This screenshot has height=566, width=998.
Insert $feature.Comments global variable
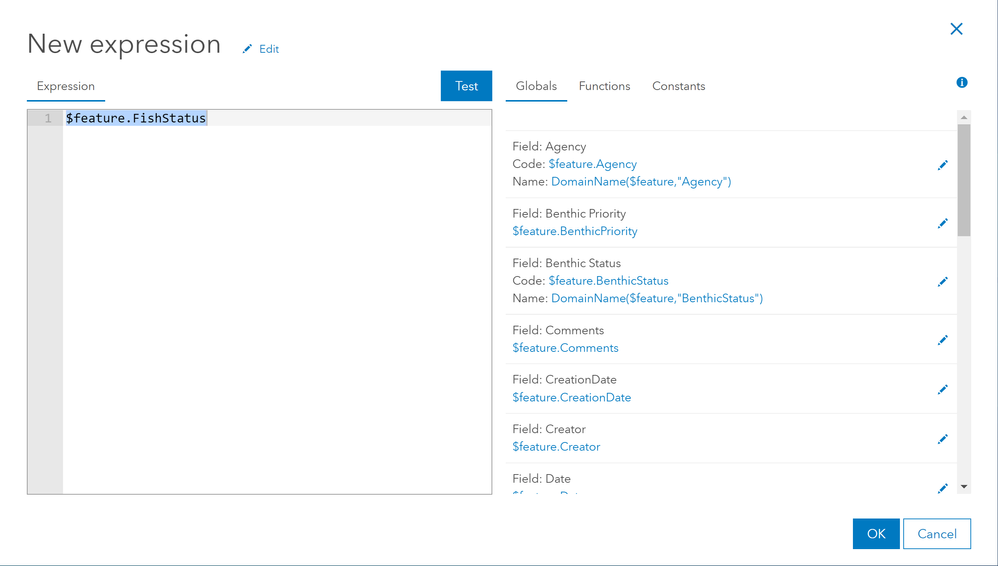coord(565,348)
